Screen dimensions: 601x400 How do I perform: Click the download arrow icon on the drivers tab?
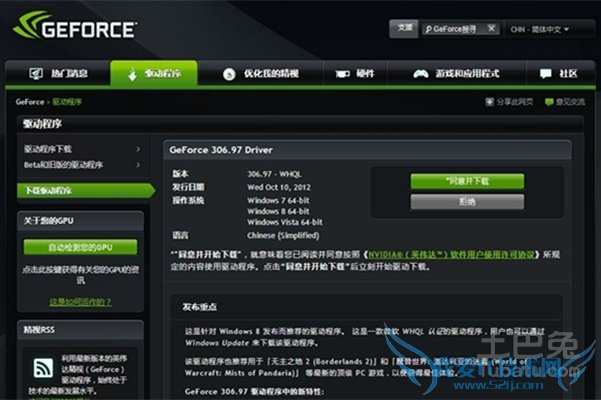coord(132,74)
